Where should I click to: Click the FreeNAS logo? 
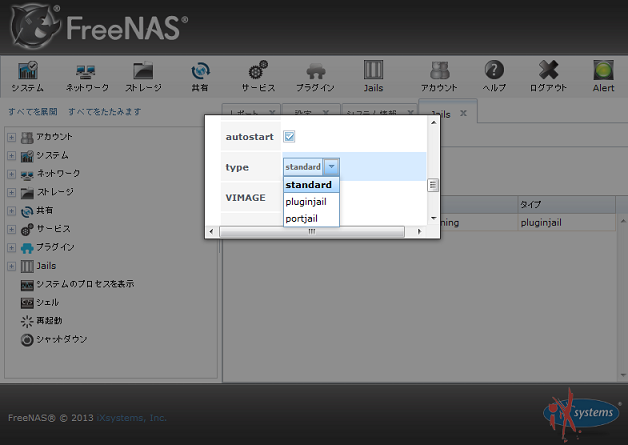click(99, 26)
